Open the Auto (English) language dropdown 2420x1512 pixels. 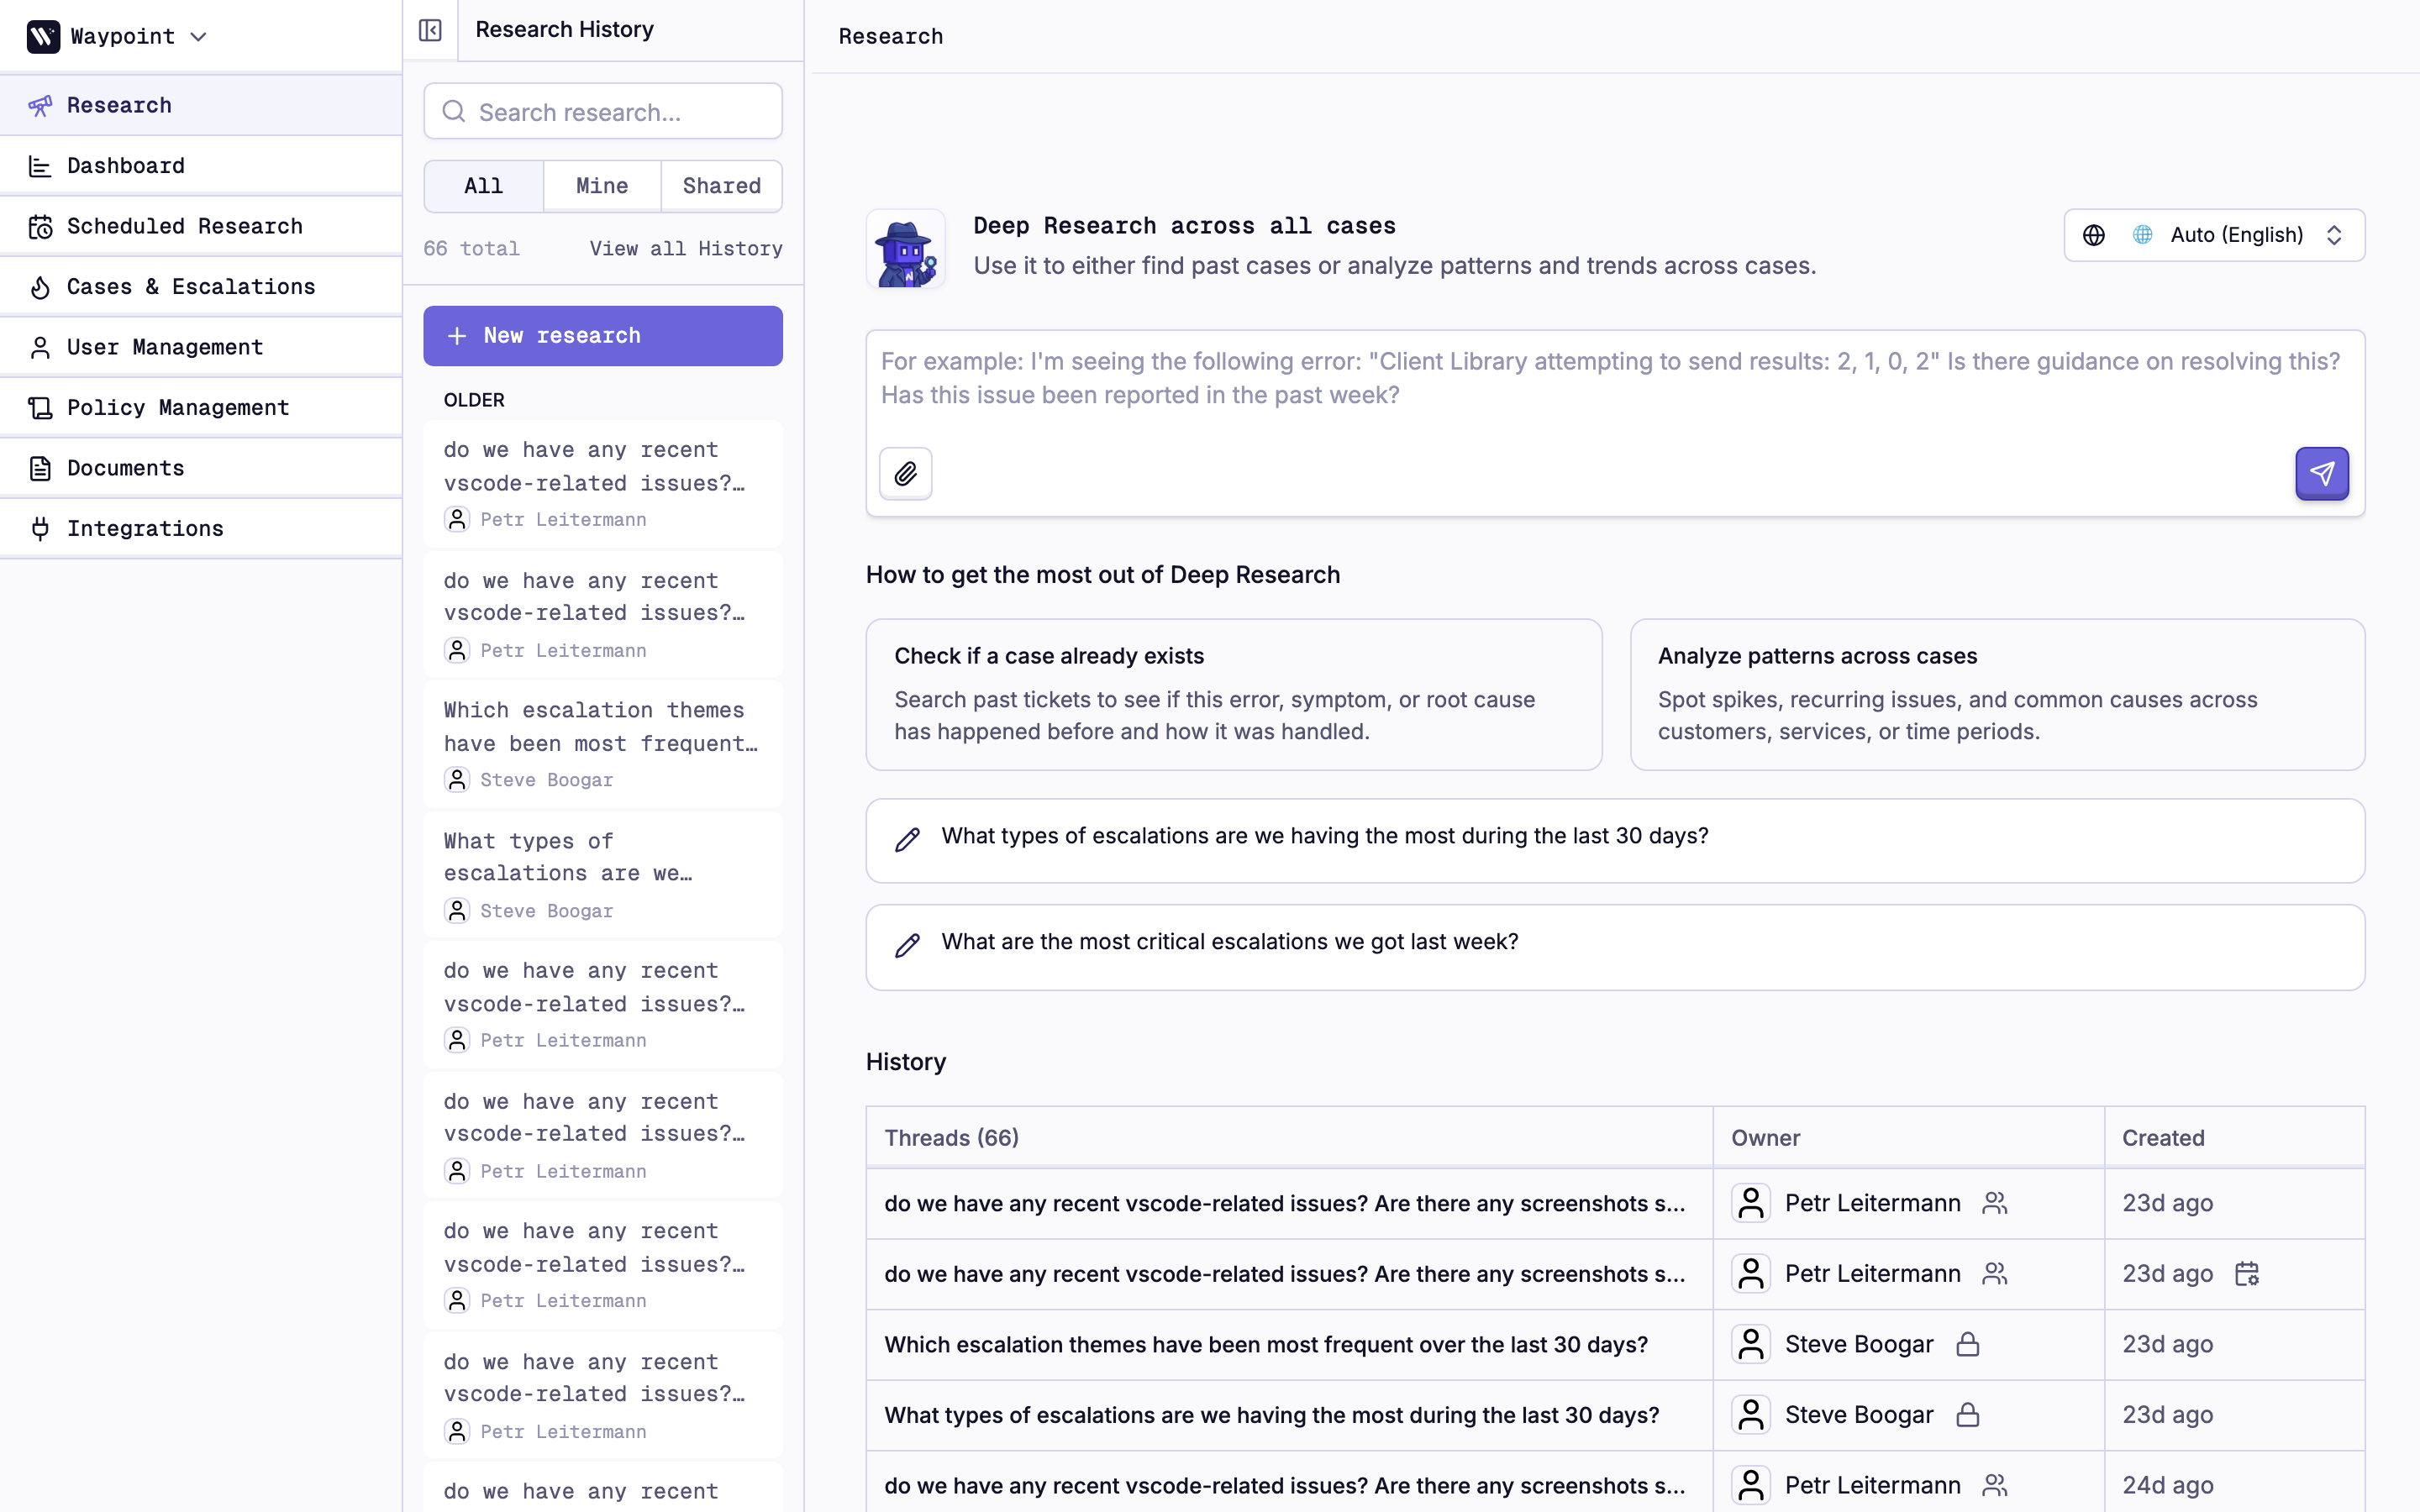click(2214, 235)
